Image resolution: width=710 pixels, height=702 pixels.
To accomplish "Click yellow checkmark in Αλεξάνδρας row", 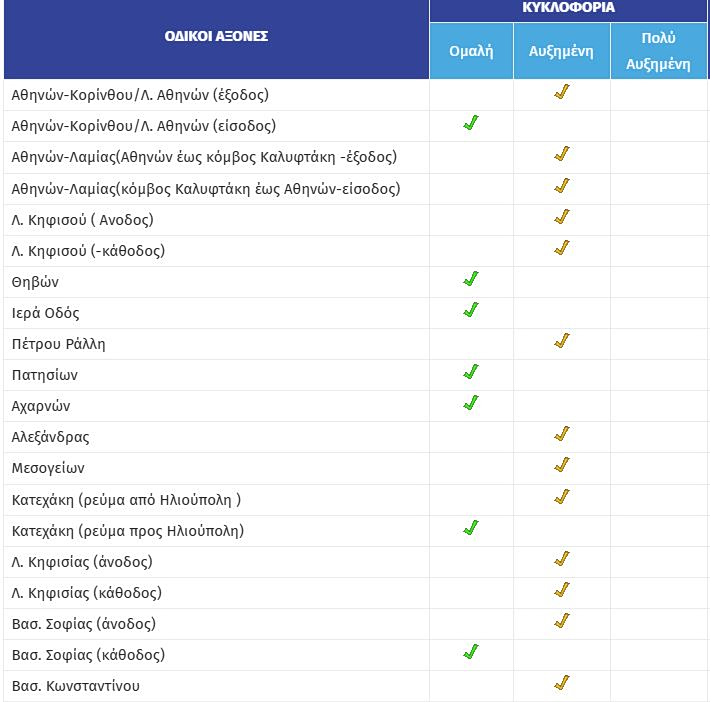I will pos(562,435).
